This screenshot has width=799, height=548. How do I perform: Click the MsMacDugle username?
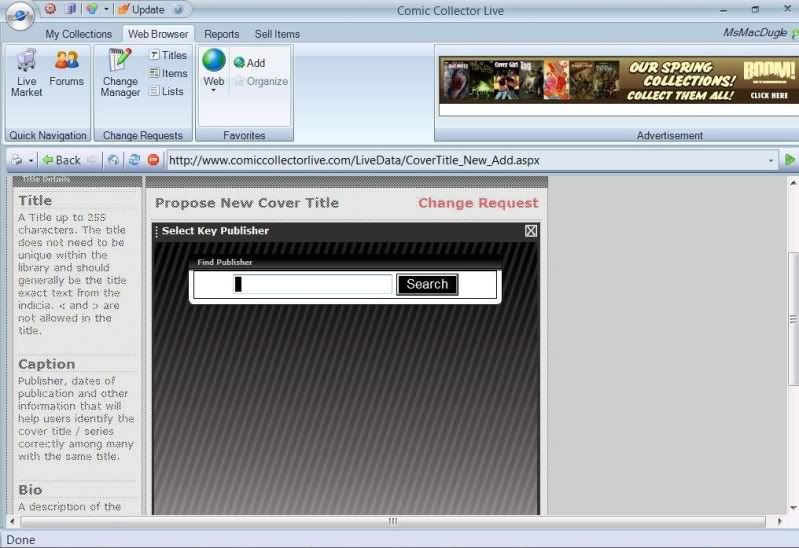click(755, 33)
